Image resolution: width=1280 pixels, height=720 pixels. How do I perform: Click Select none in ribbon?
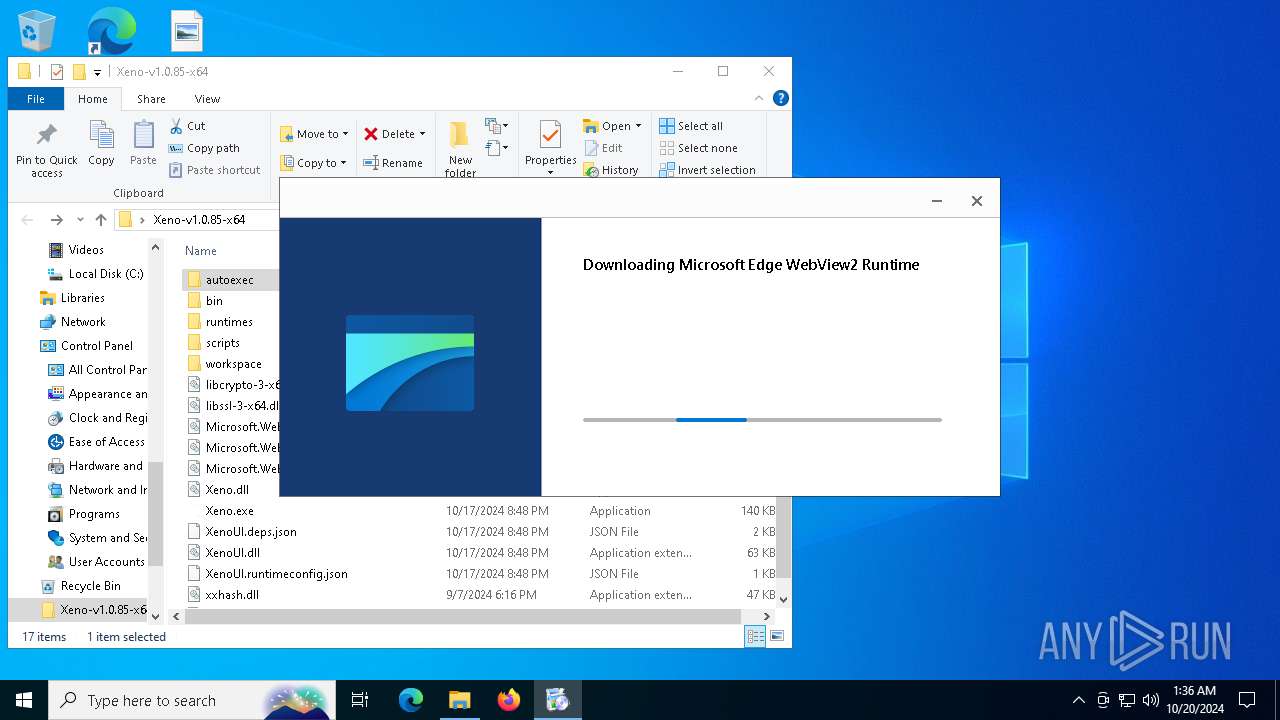click(698, 148)
